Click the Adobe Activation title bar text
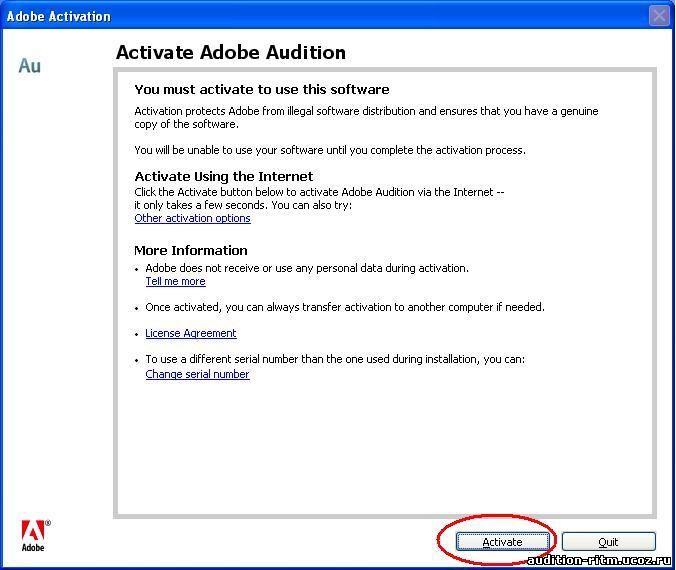Viewport: 676px width, 570px height. (x=59, y=16)
